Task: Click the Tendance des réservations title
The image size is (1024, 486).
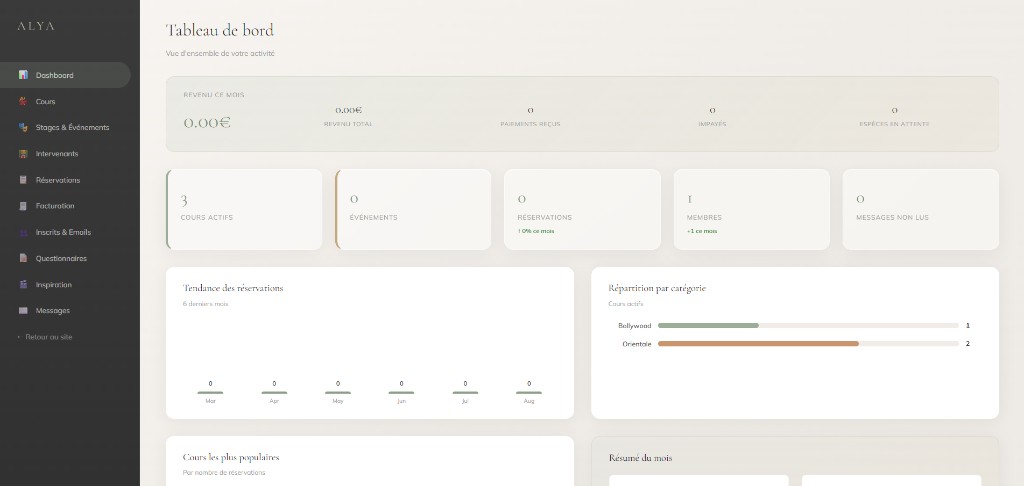Action: 233,288
